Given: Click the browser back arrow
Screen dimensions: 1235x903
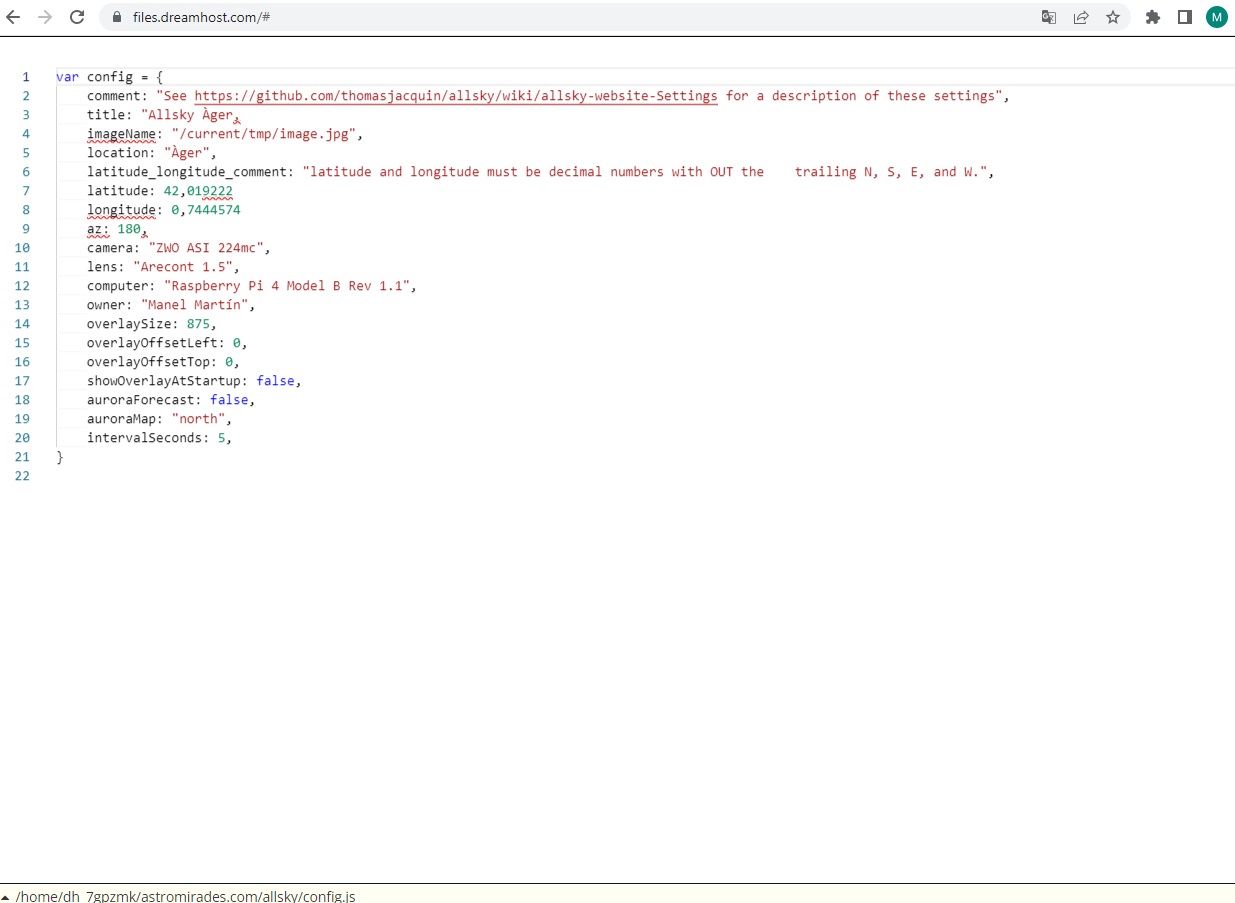Looking at the screenshot, I should click(13, 17).
